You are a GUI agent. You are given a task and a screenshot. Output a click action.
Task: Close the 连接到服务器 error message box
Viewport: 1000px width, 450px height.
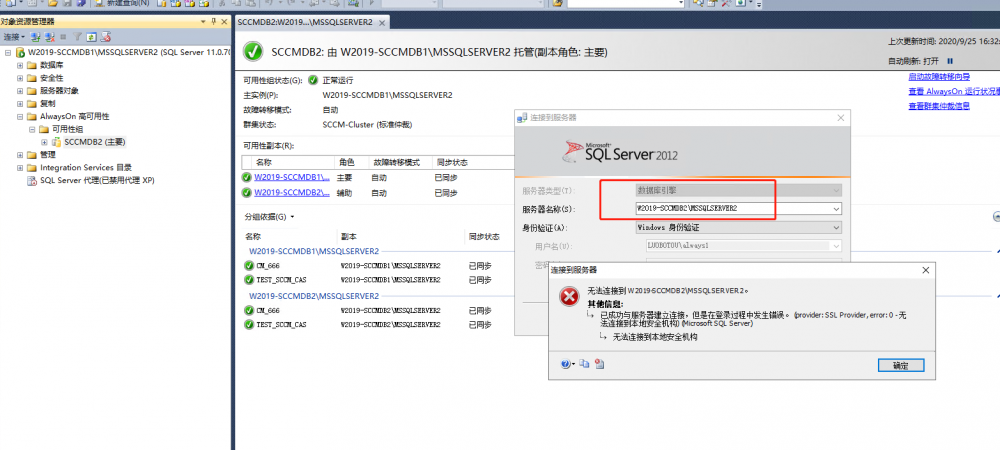tap(926, 270)
